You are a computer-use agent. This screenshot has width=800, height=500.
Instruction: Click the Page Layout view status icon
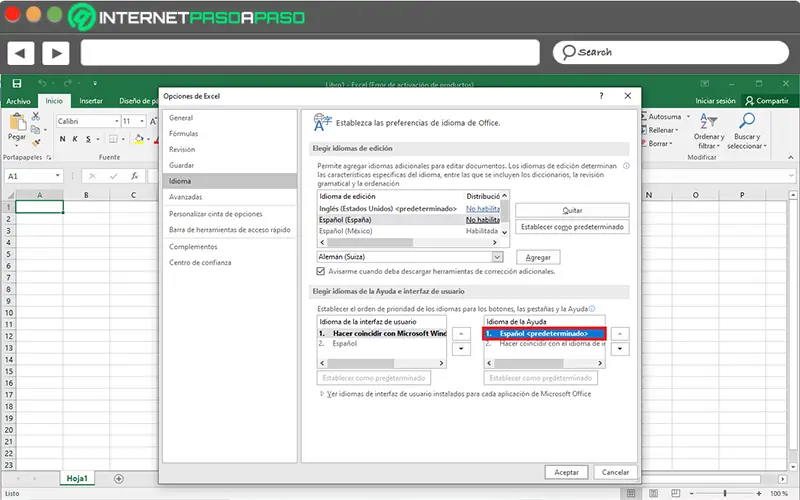pos(654,493)
